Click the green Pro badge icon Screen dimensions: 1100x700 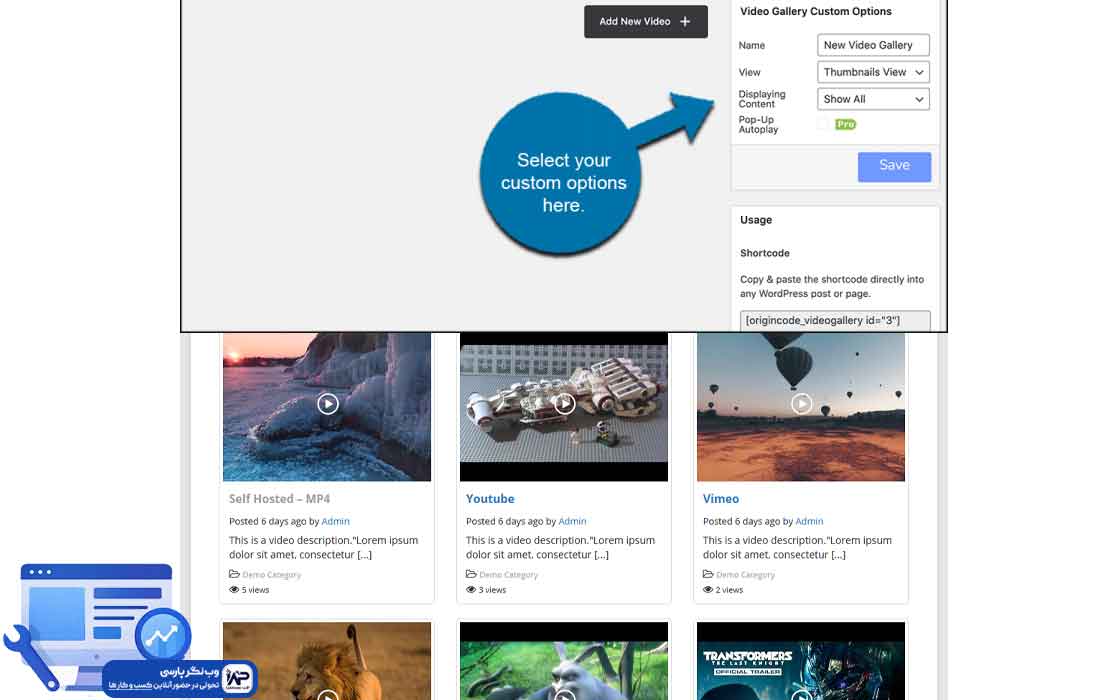pyautogui.click(x=846, y=124)
